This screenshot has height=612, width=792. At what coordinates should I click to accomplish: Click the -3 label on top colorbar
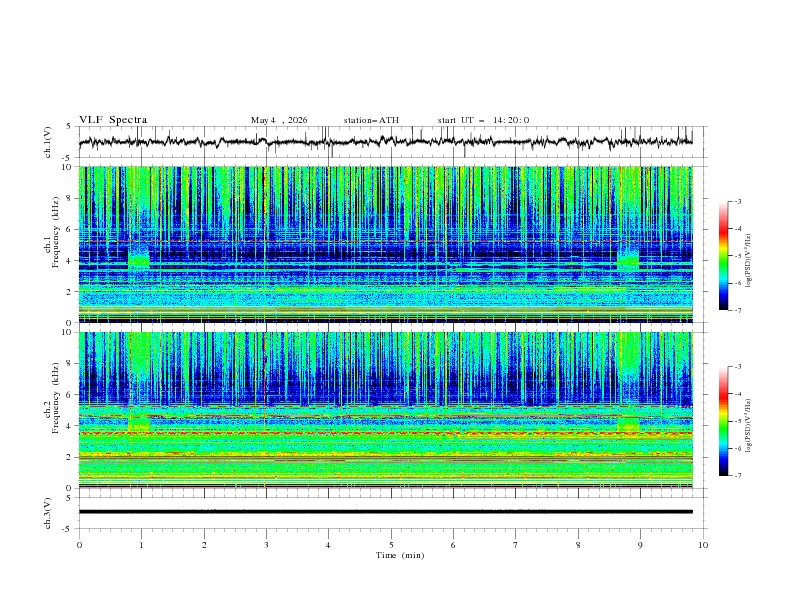tap(738, 201)
